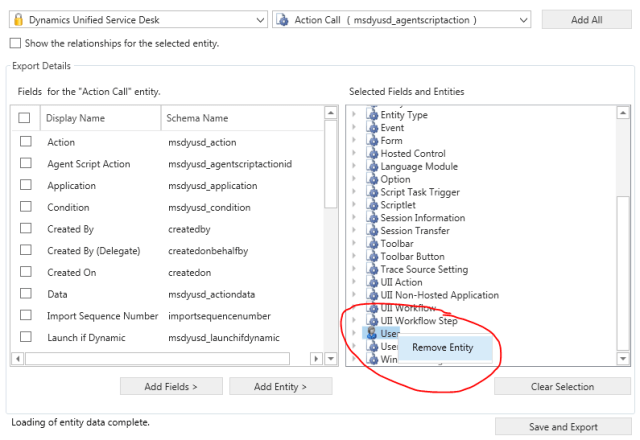Check the Created By (Delegate) field checkbox
Viewport: 640px width, 440px height.
(x=26, y=249)
